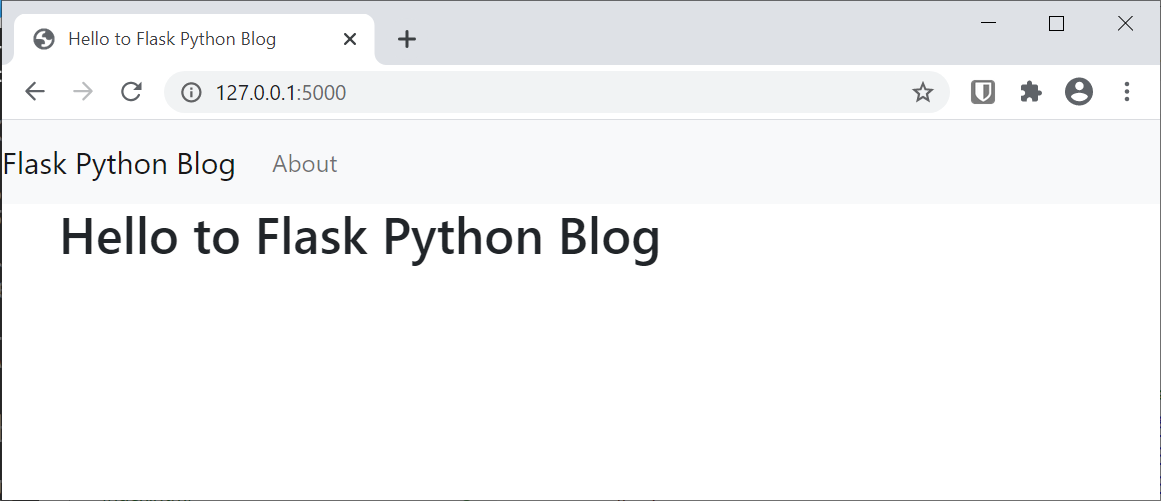View site information icon in address bar
The image size is (1161, 501).
pos(191,93)
